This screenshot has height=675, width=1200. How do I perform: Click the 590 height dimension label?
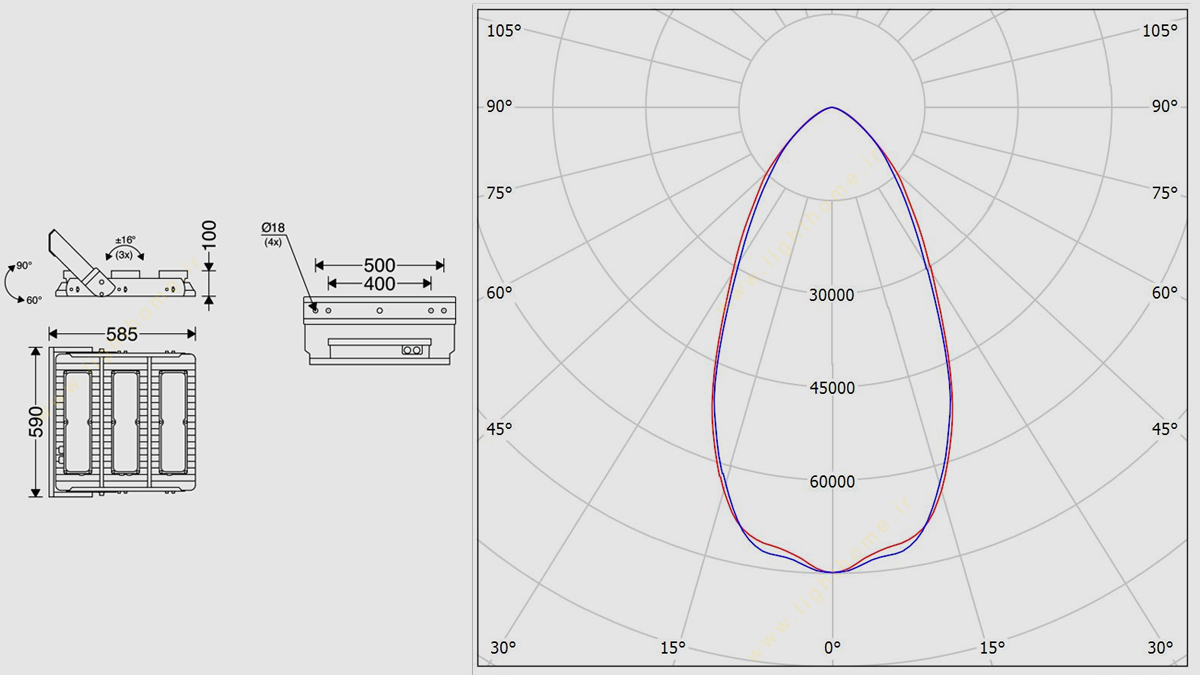pos(36,422)
